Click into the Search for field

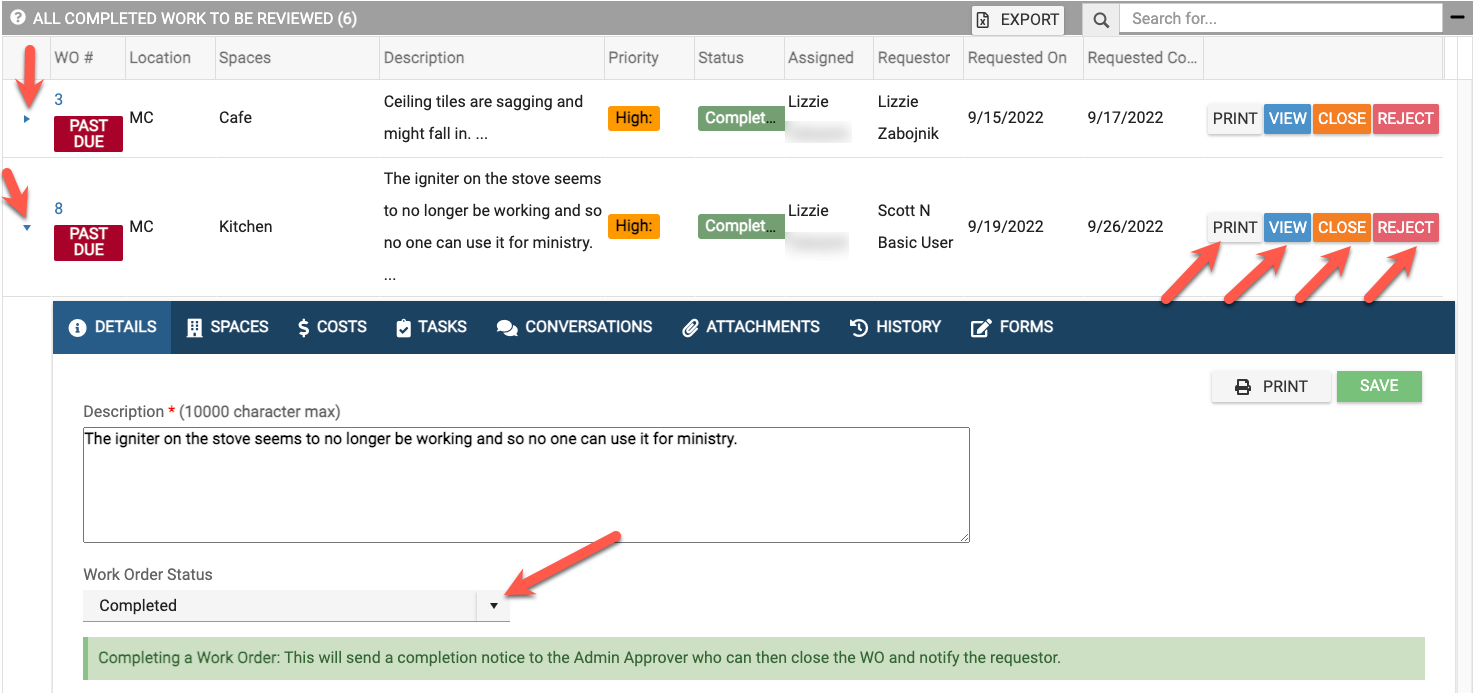(x=1280, y=19)
